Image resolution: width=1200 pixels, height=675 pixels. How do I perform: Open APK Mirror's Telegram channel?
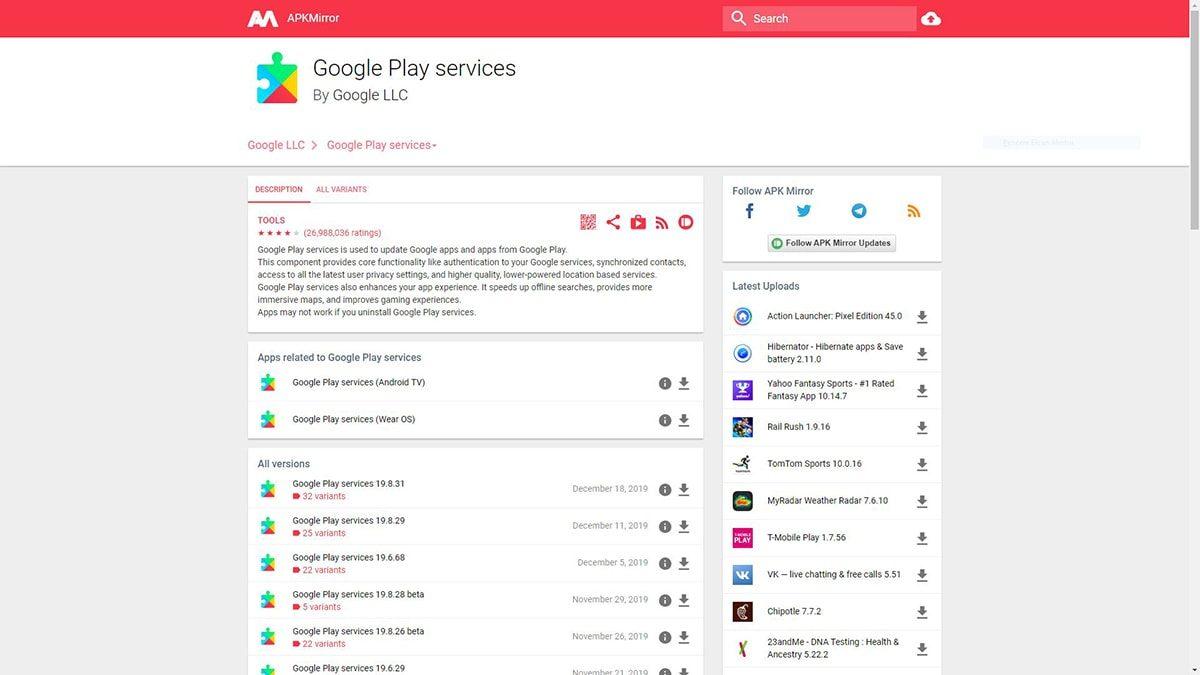pyautogui.click(x=858, y=210)
